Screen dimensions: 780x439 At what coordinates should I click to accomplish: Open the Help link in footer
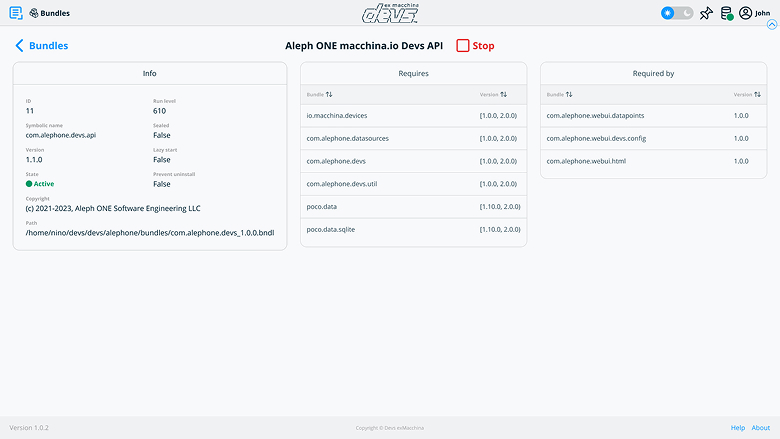pos(738,428)
